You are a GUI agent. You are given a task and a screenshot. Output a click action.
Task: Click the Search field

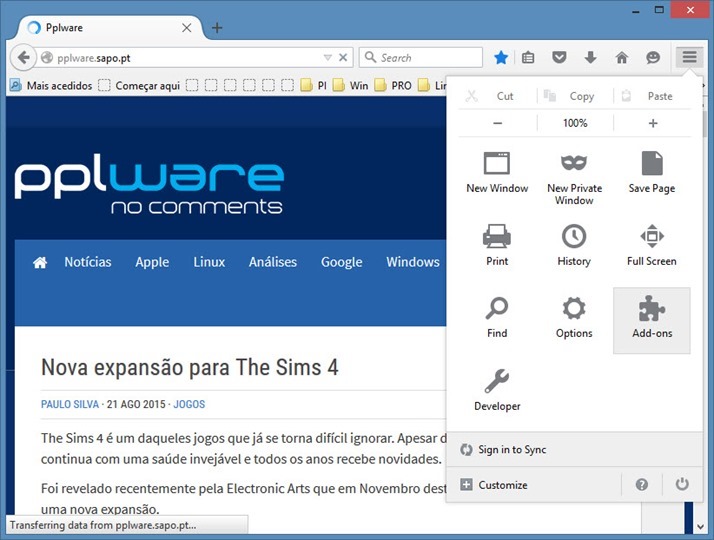click(x=421, y=57)
